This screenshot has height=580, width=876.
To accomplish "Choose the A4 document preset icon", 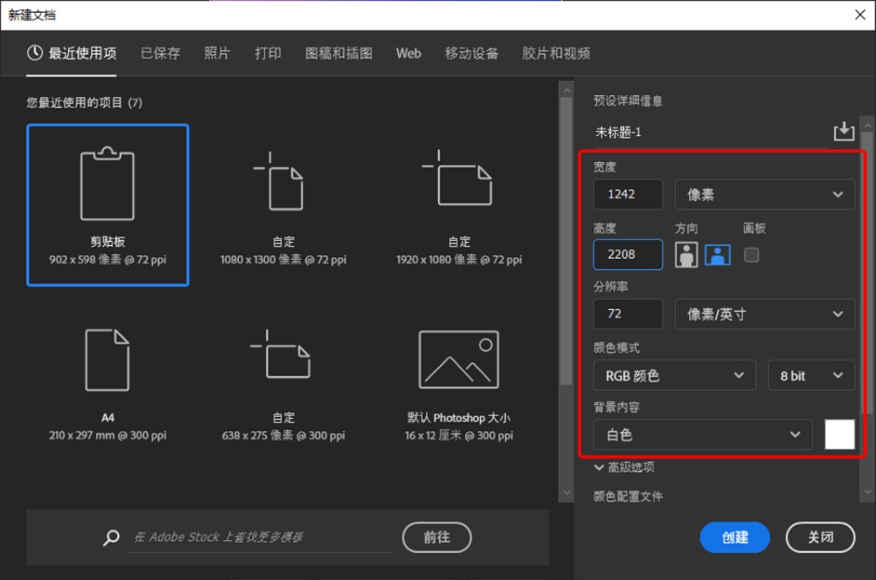I will click(107, 360).
